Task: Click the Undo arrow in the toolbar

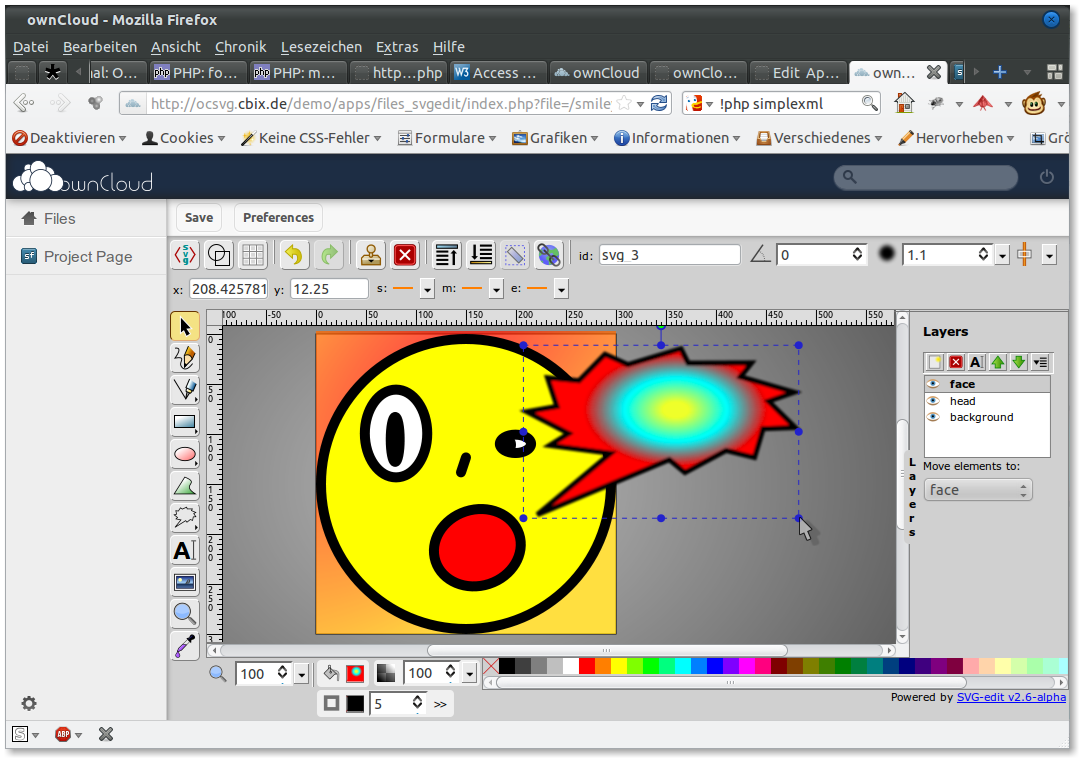Action: pos(294,254)
